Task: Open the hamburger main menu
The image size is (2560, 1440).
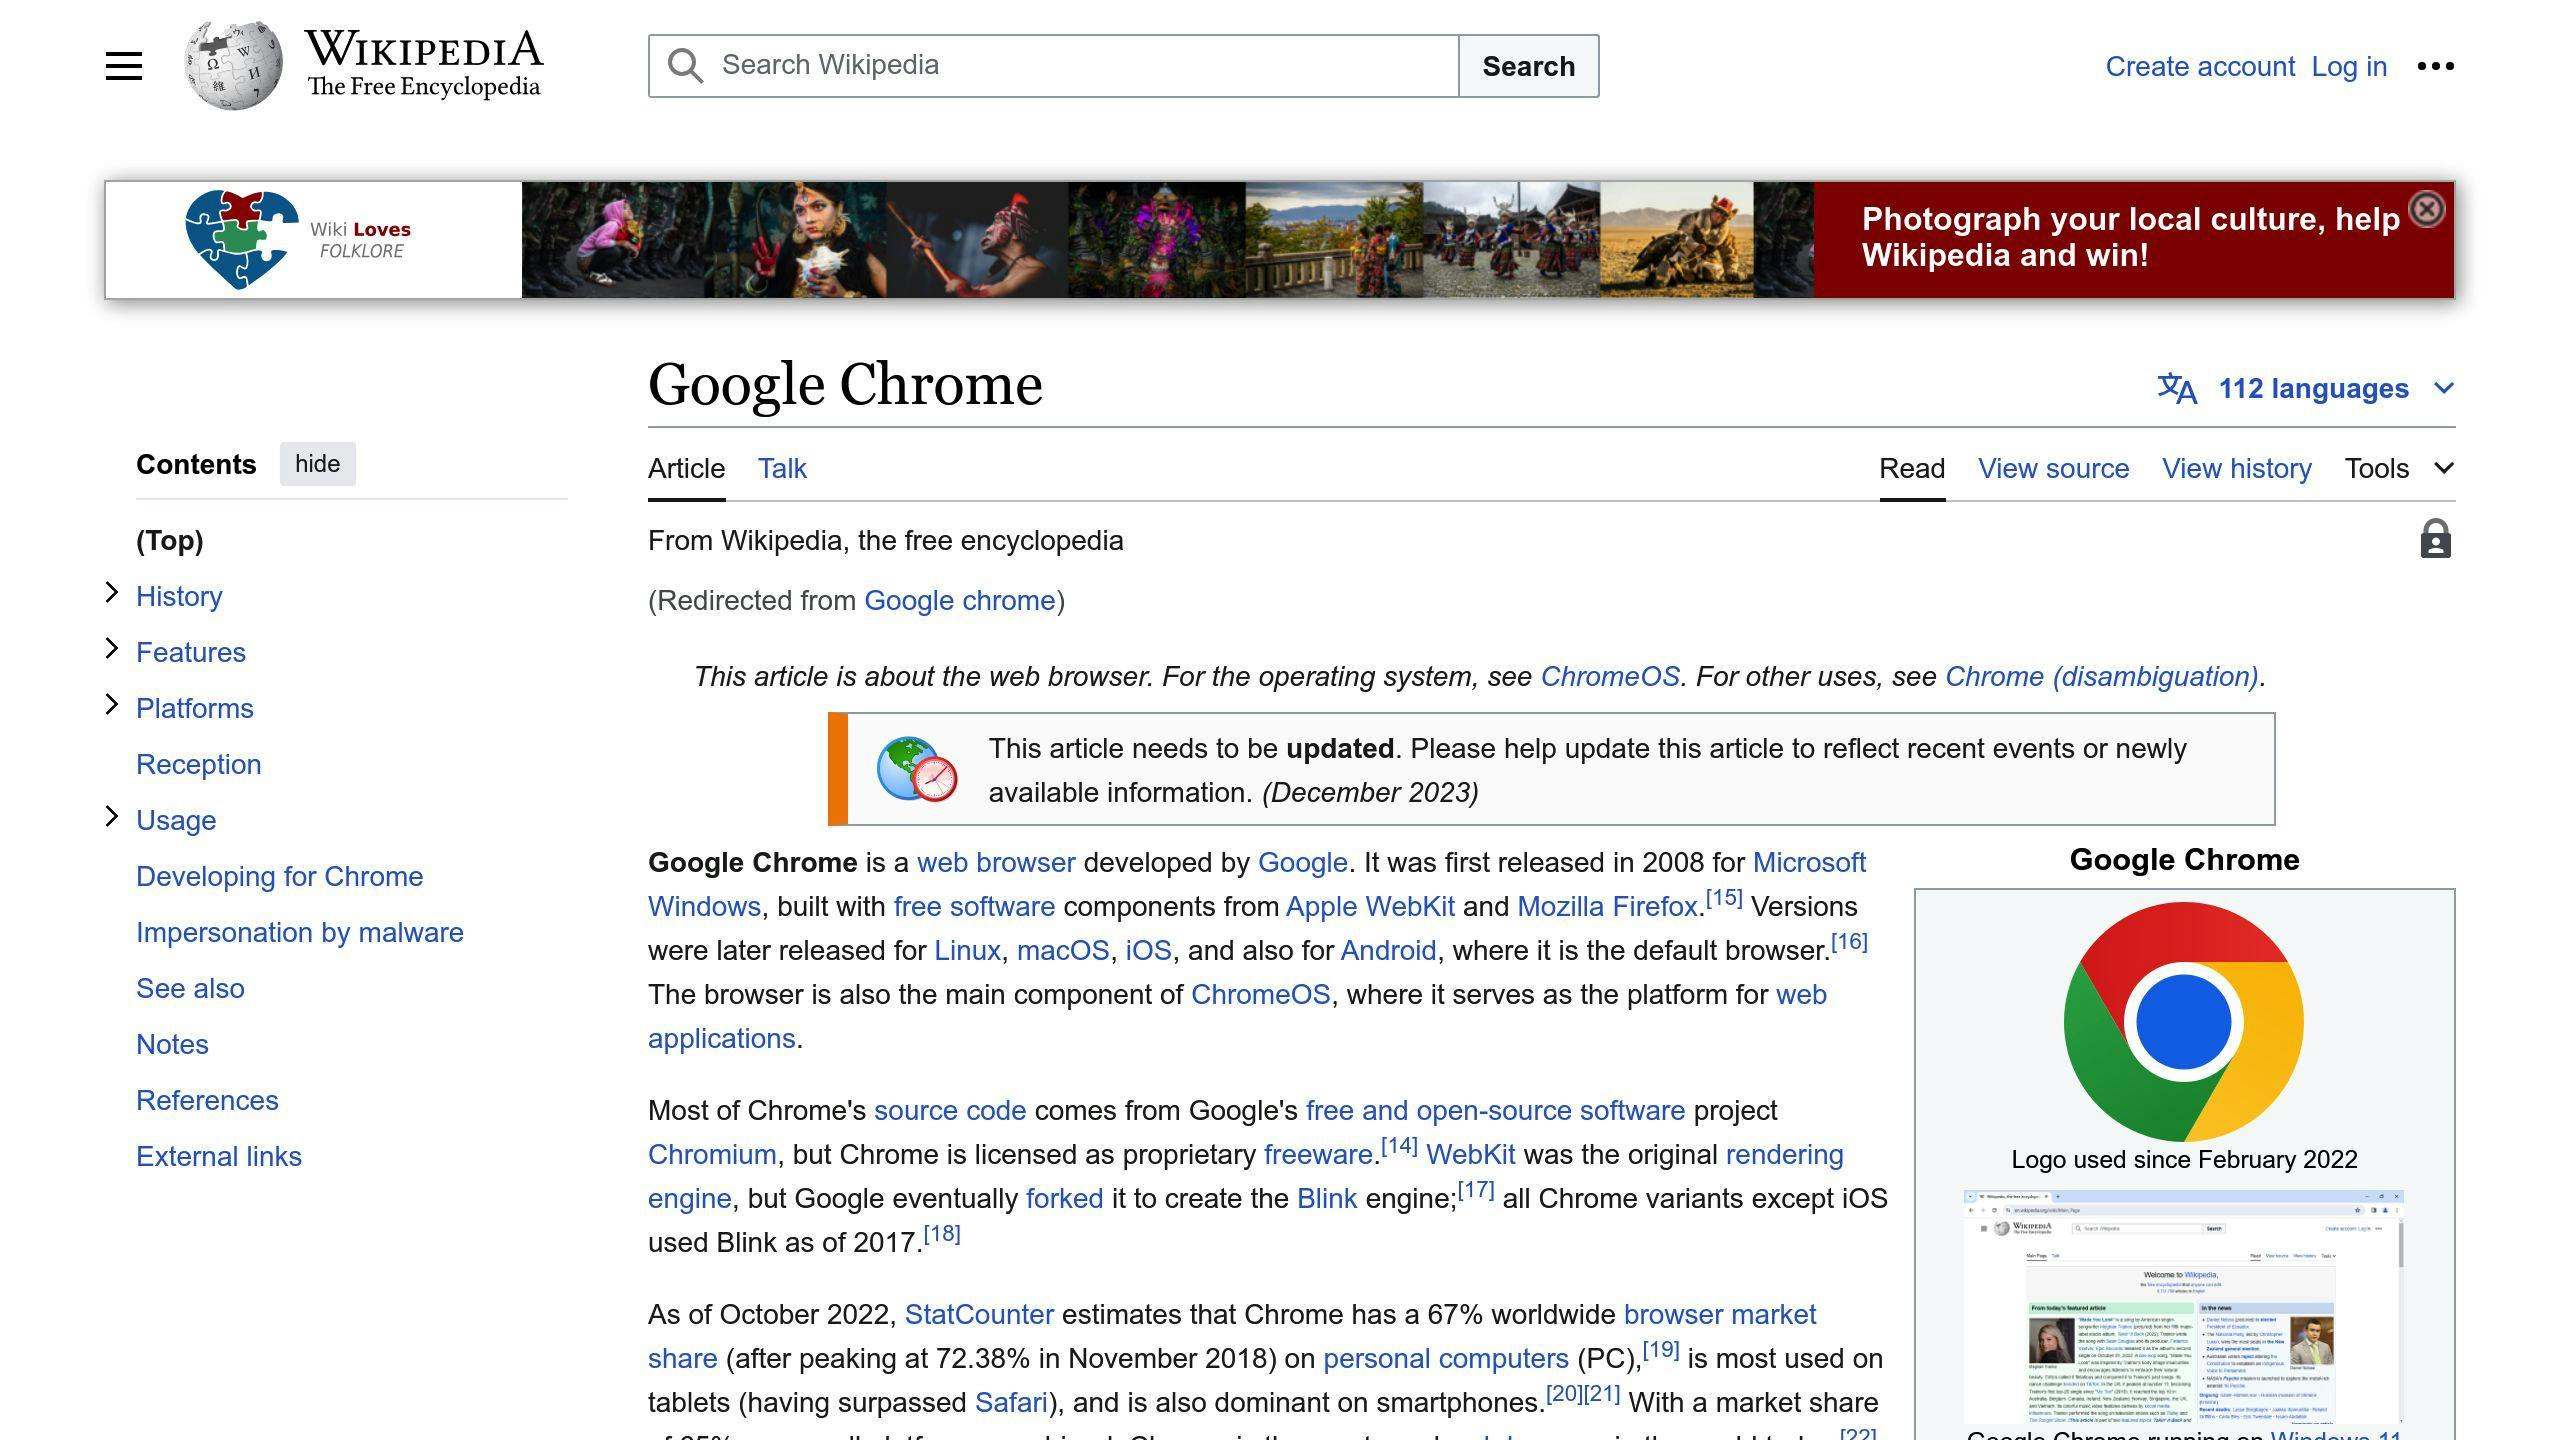Action: click(123, 65)
